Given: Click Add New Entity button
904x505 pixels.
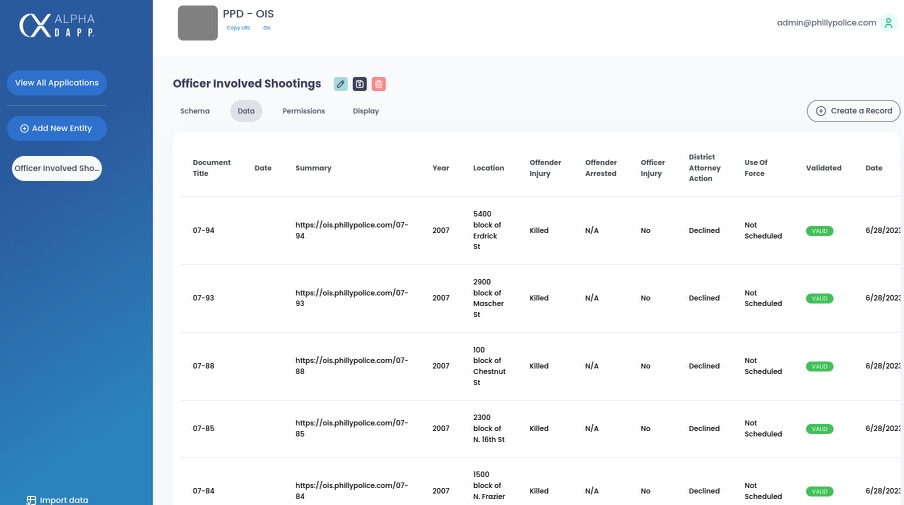Looking at the screenshot, I should tap(56, 129).
